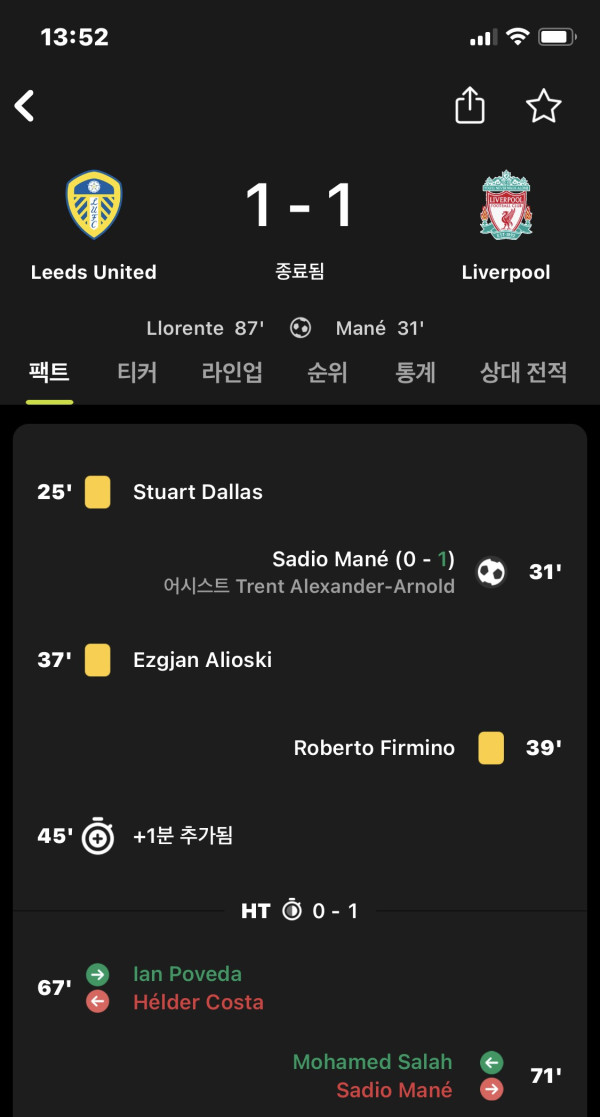Screen dimensions: 600x1117
Task: Tap the red sub-out arrow beside Sadio Mané
Action: pos(491,1089)
